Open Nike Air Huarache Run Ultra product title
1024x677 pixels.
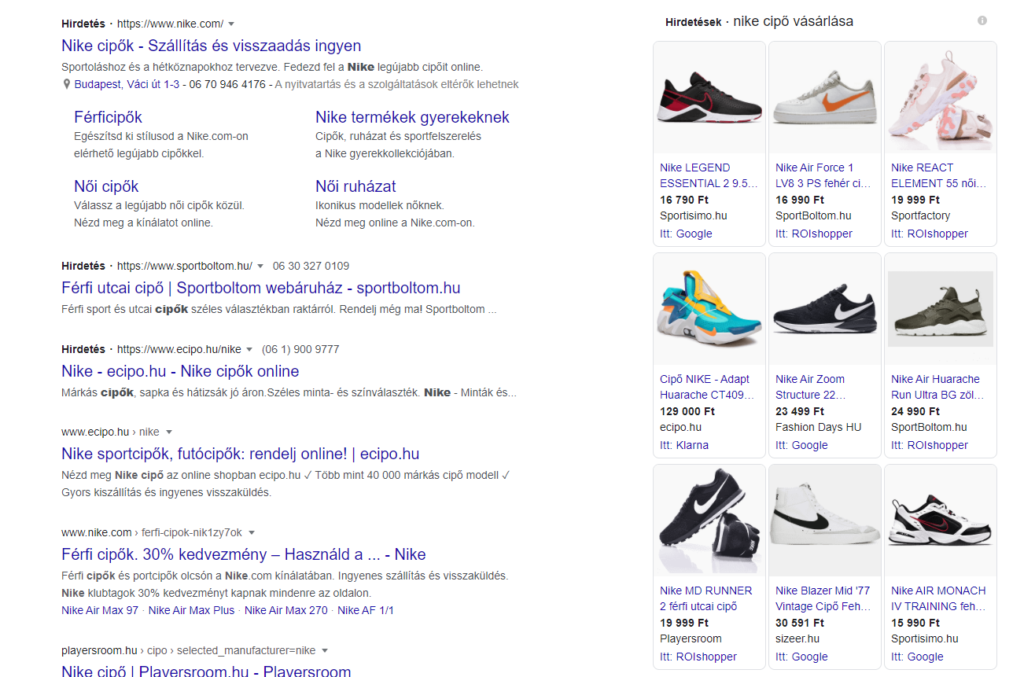(938, 387)
